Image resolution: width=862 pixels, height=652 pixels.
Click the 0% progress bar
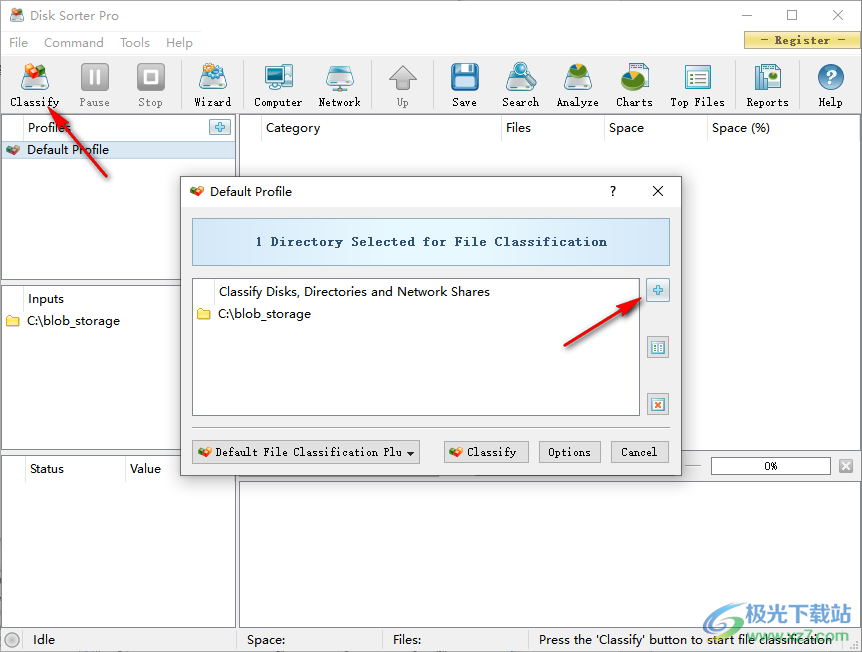pos(770,466)
